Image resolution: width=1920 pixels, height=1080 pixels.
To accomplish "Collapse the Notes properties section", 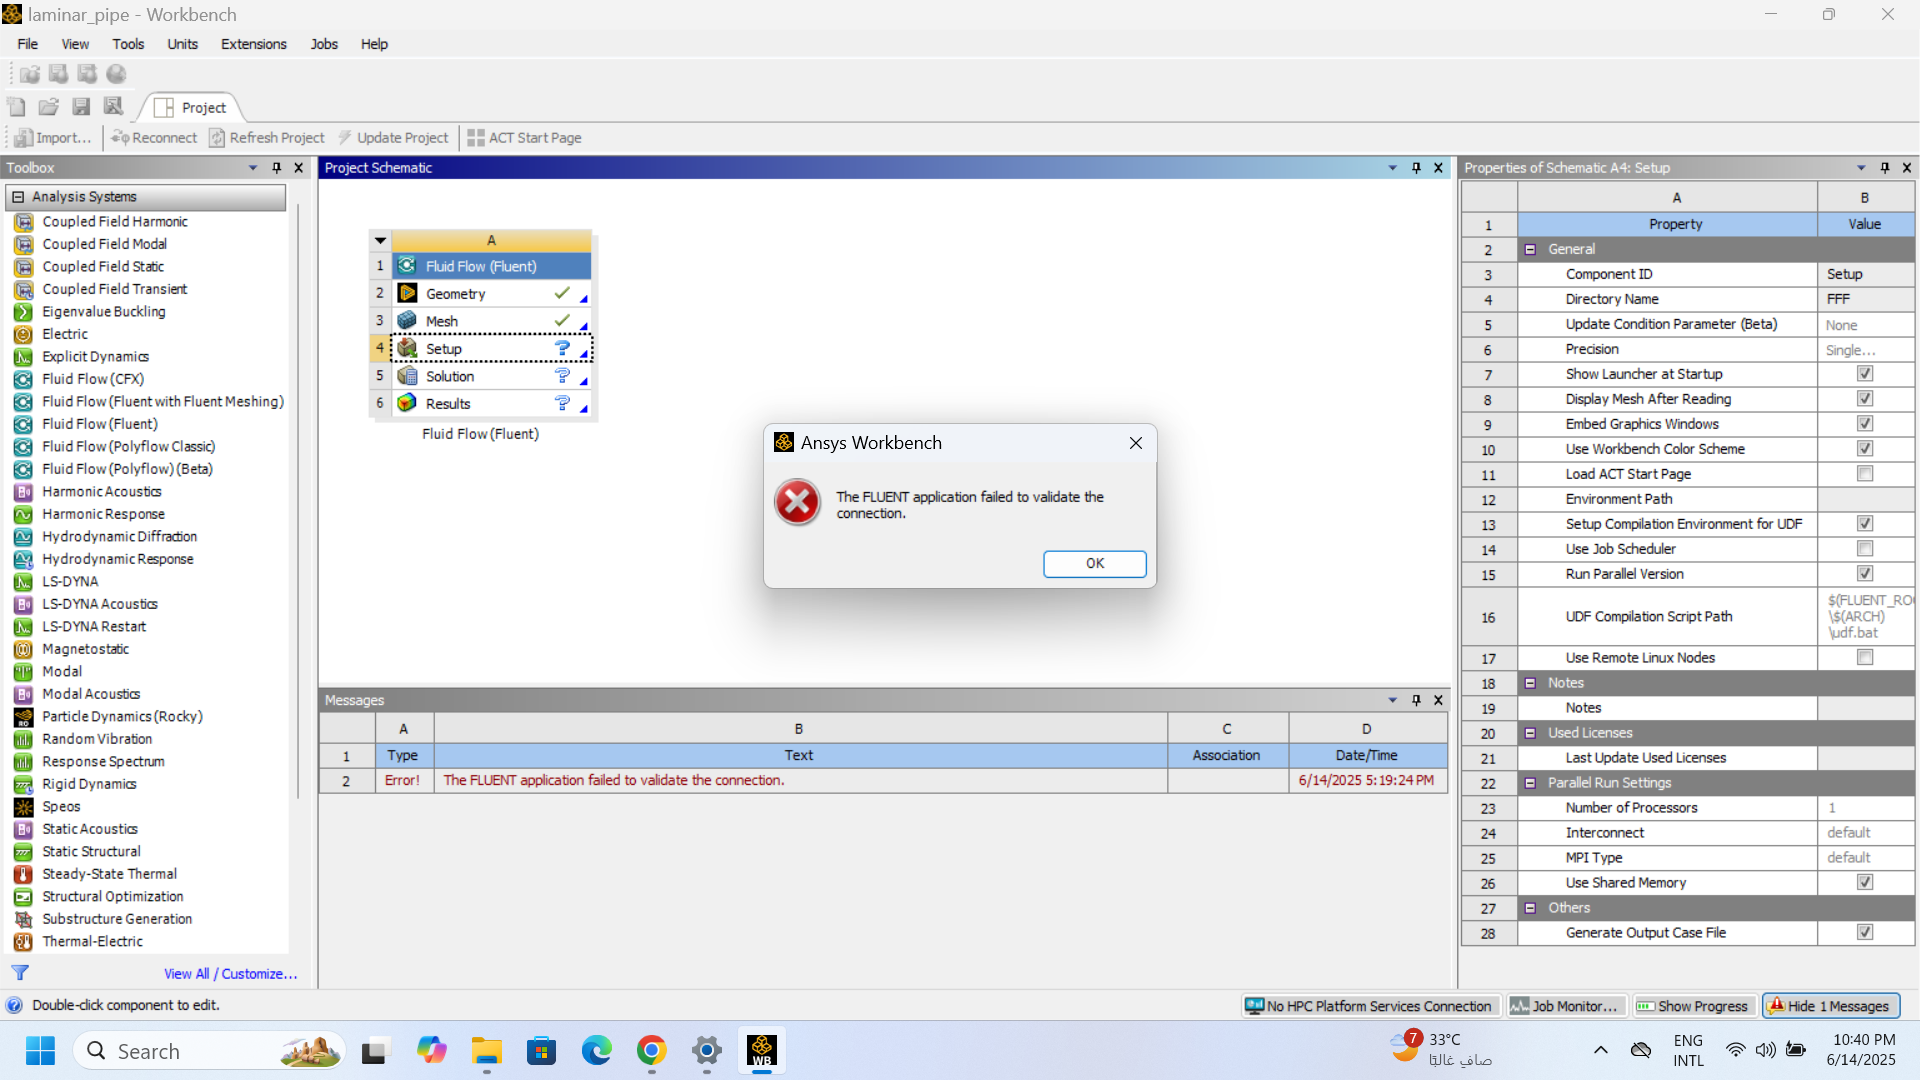I will pyautogui.click(x=1530, y=683).
